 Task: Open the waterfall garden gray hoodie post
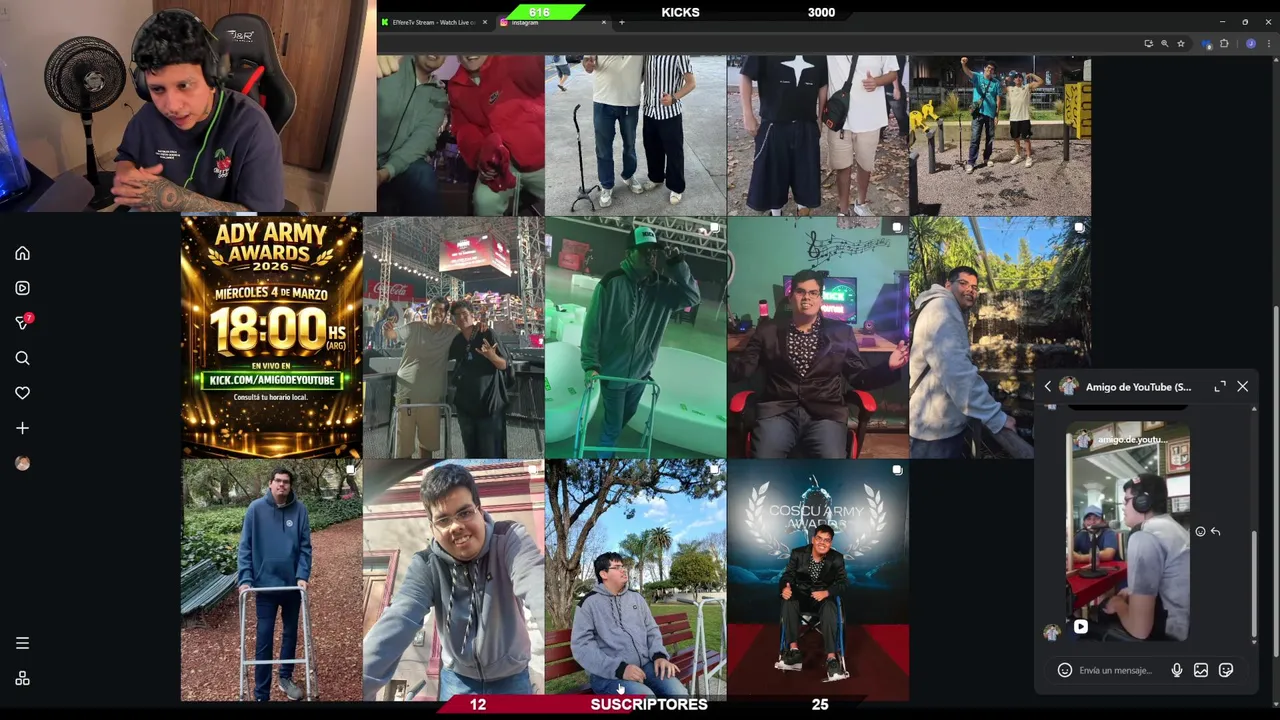[x=1000, y=337]
